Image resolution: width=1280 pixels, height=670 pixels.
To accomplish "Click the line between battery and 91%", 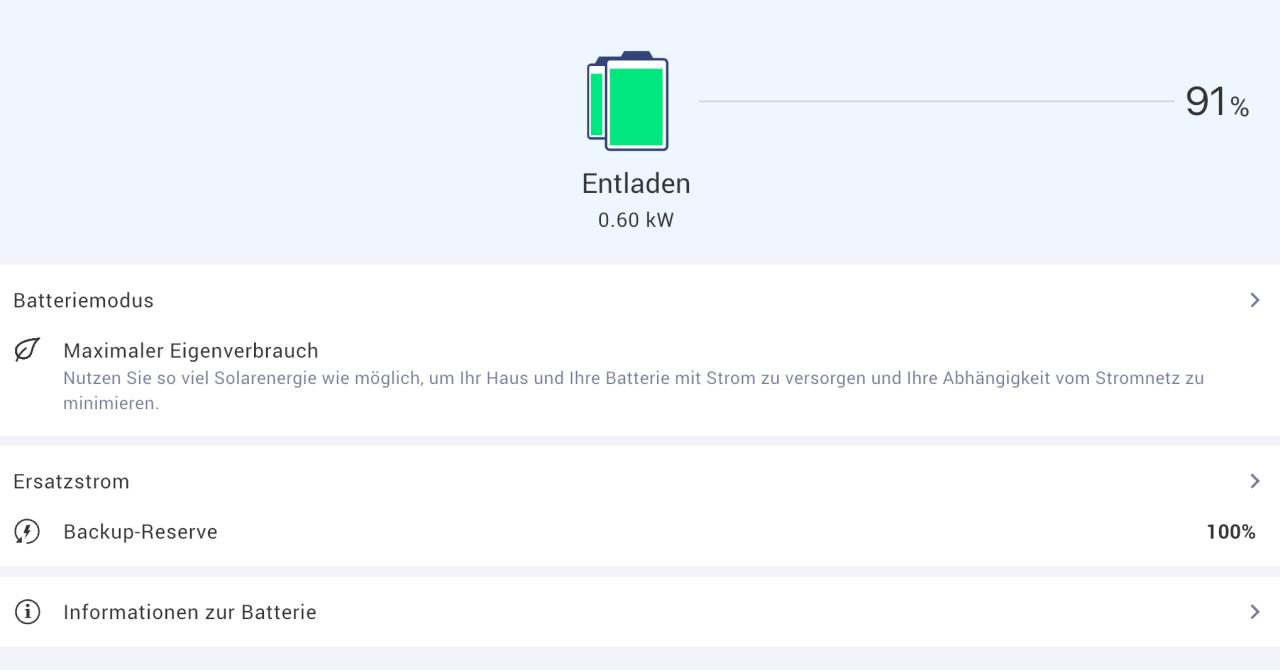I will point(936,101).
